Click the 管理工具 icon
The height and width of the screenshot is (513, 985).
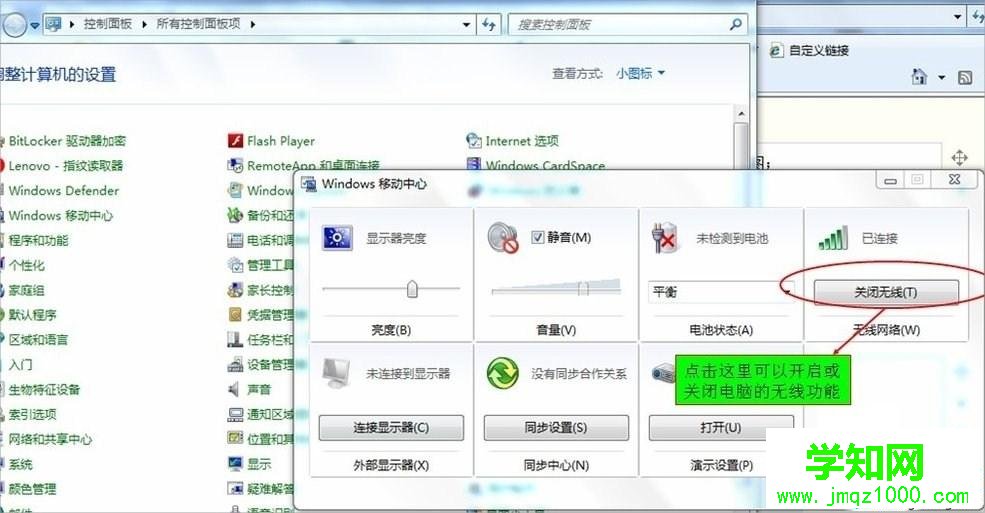pos(236,265)
